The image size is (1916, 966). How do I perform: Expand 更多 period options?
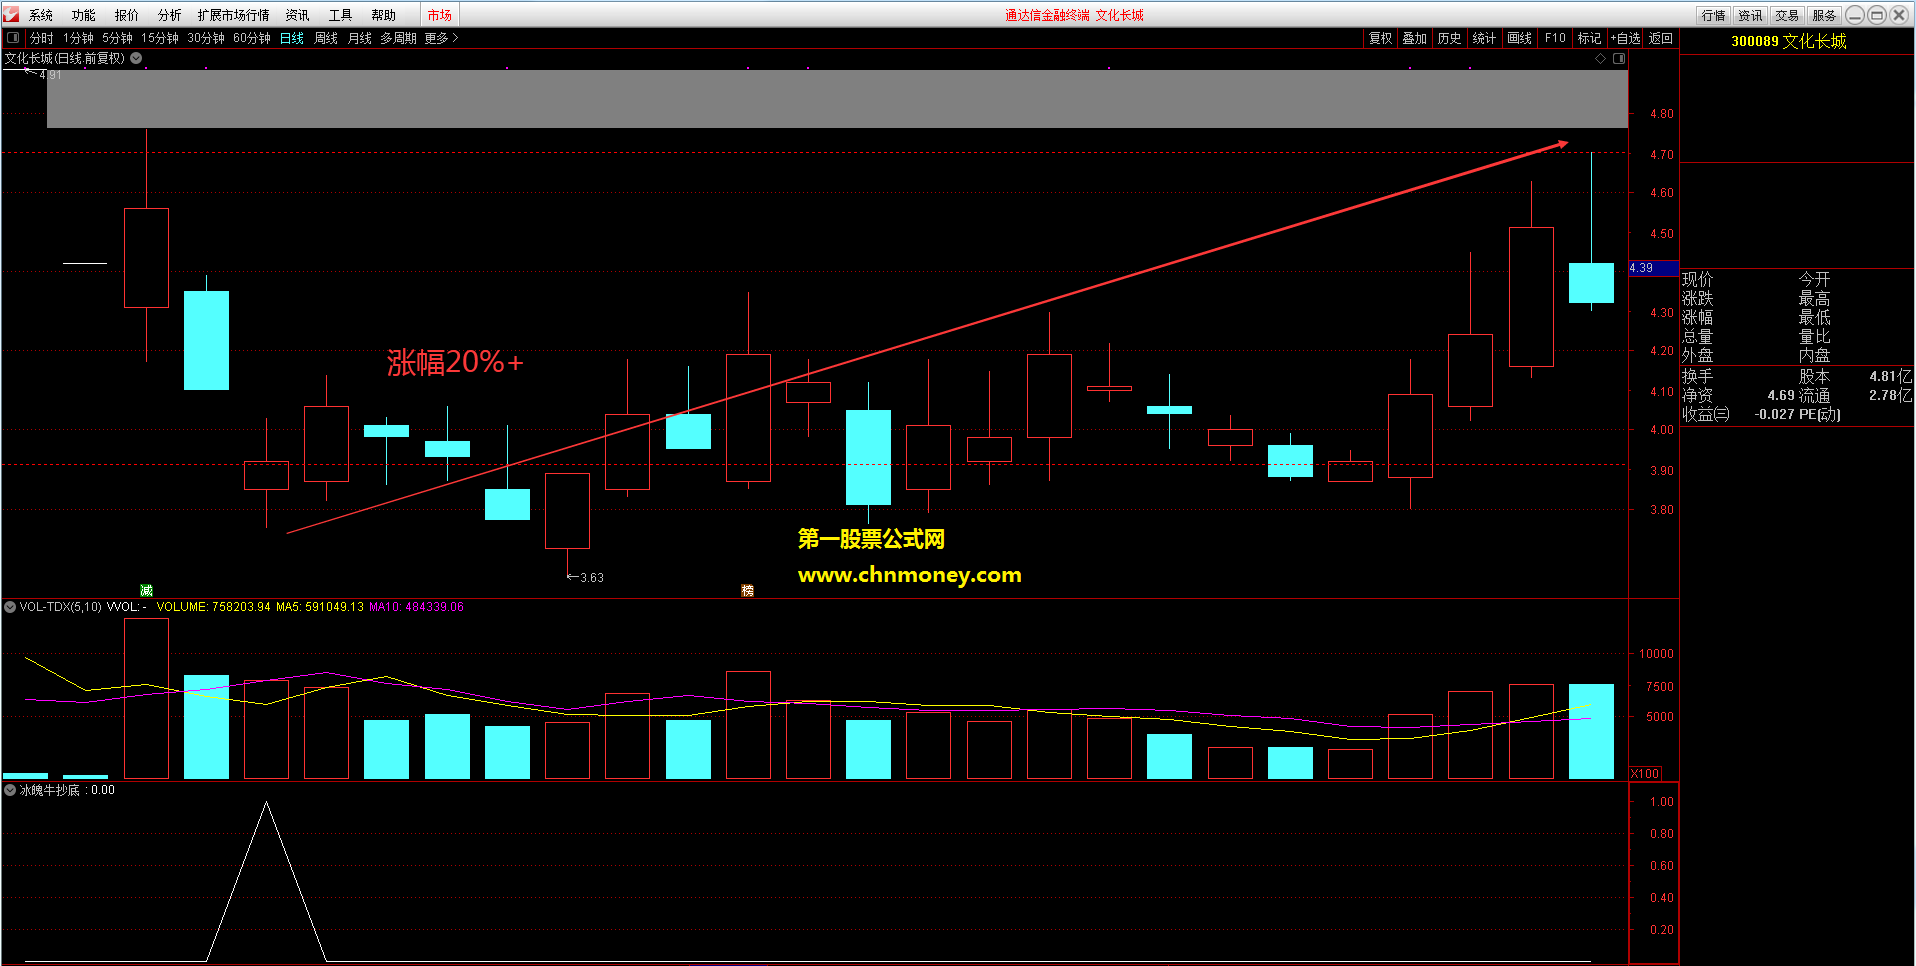tap(441, 38)
